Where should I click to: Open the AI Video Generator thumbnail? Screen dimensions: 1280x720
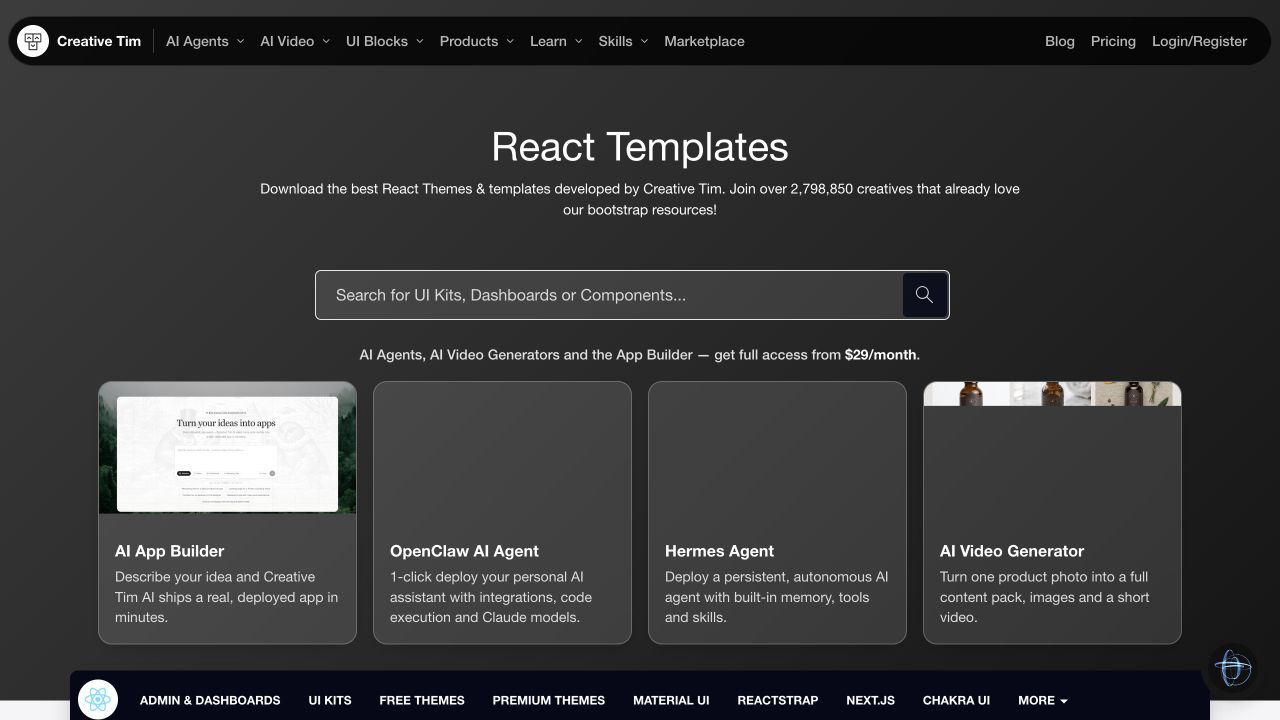click(1052, 394)
